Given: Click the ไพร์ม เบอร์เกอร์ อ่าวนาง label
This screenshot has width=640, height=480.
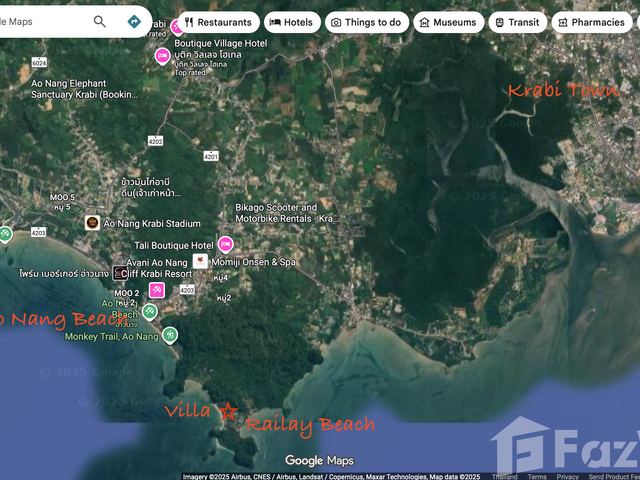Looking at the screenshot, I should click(64, 273).
